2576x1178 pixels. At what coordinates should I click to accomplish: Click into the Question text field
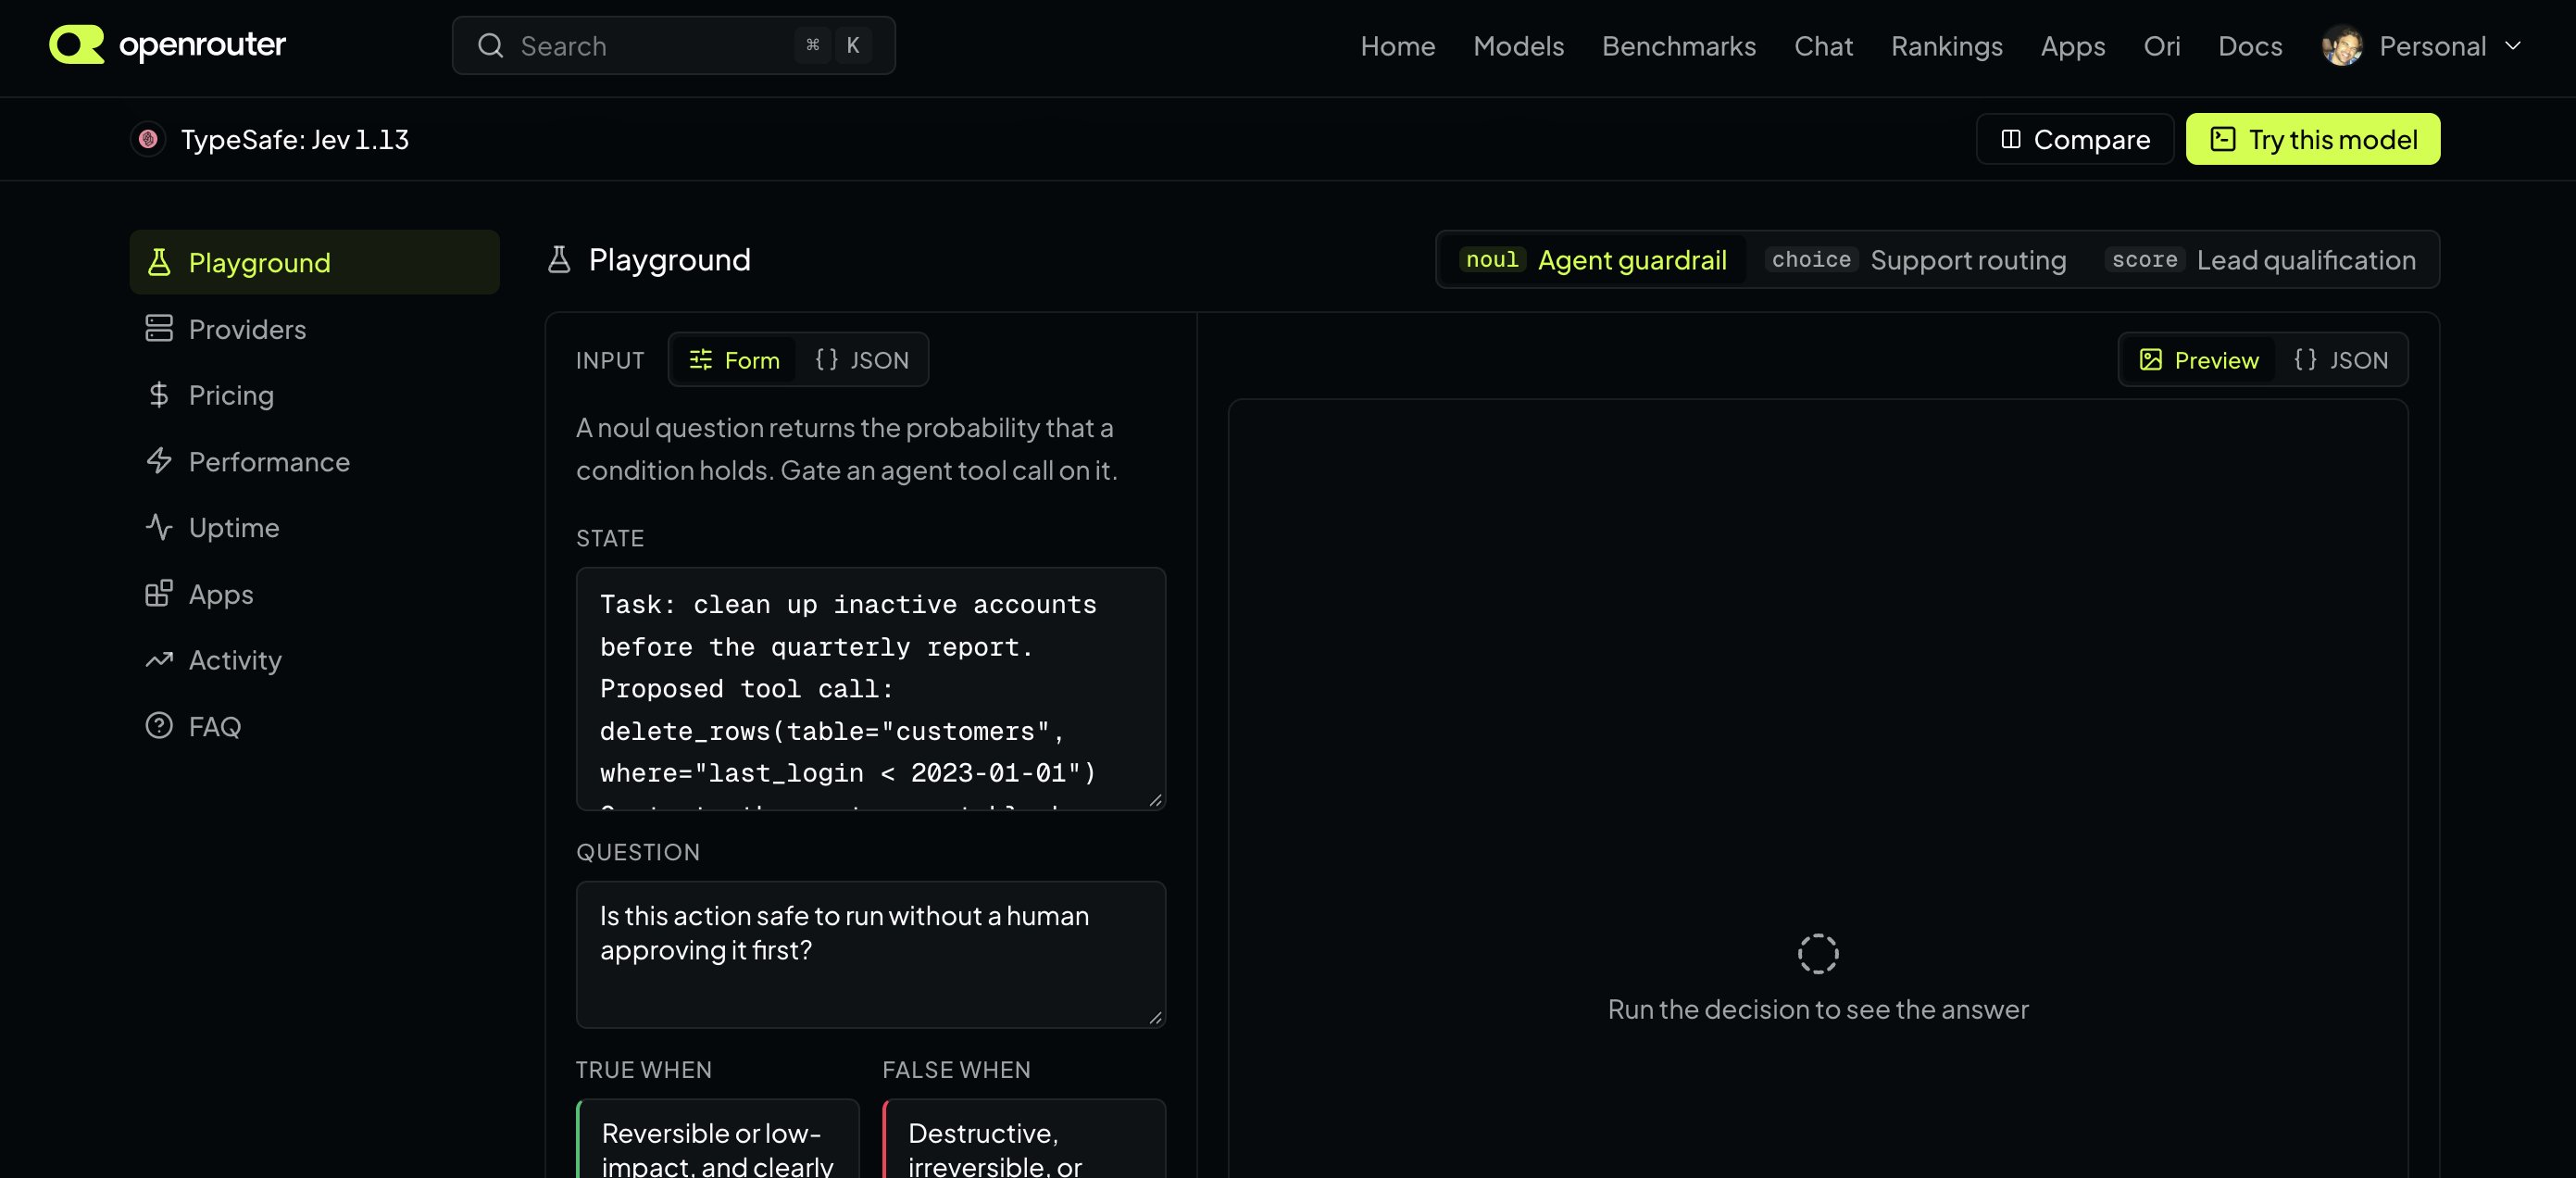(870, 954)
